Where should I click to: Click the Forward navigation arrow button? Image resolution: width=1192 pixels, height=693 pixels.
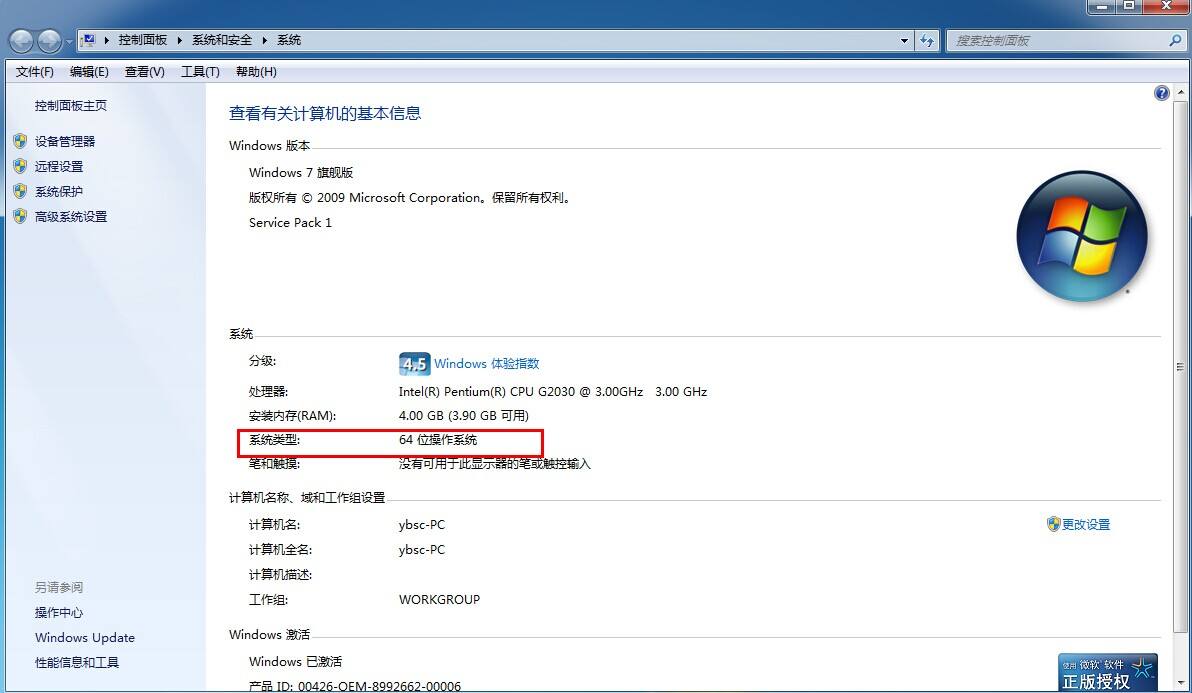coord(49,41)
